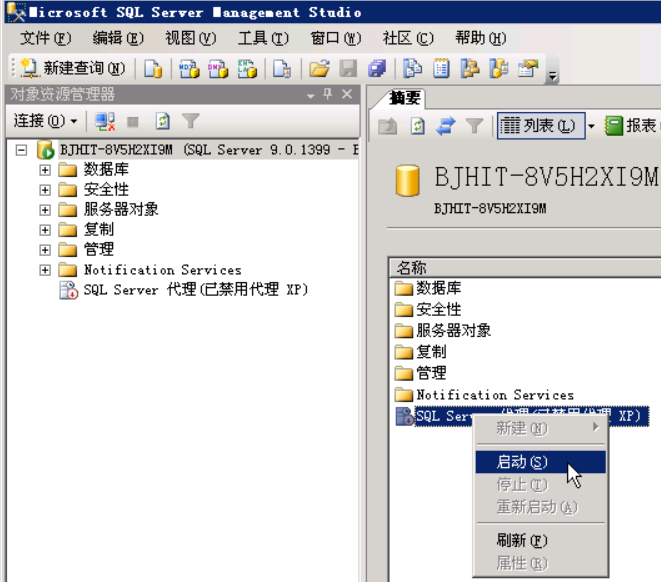661x582 pixels.
Task: Open the 窗口(W) menu
Action: [x=336, y=38]
